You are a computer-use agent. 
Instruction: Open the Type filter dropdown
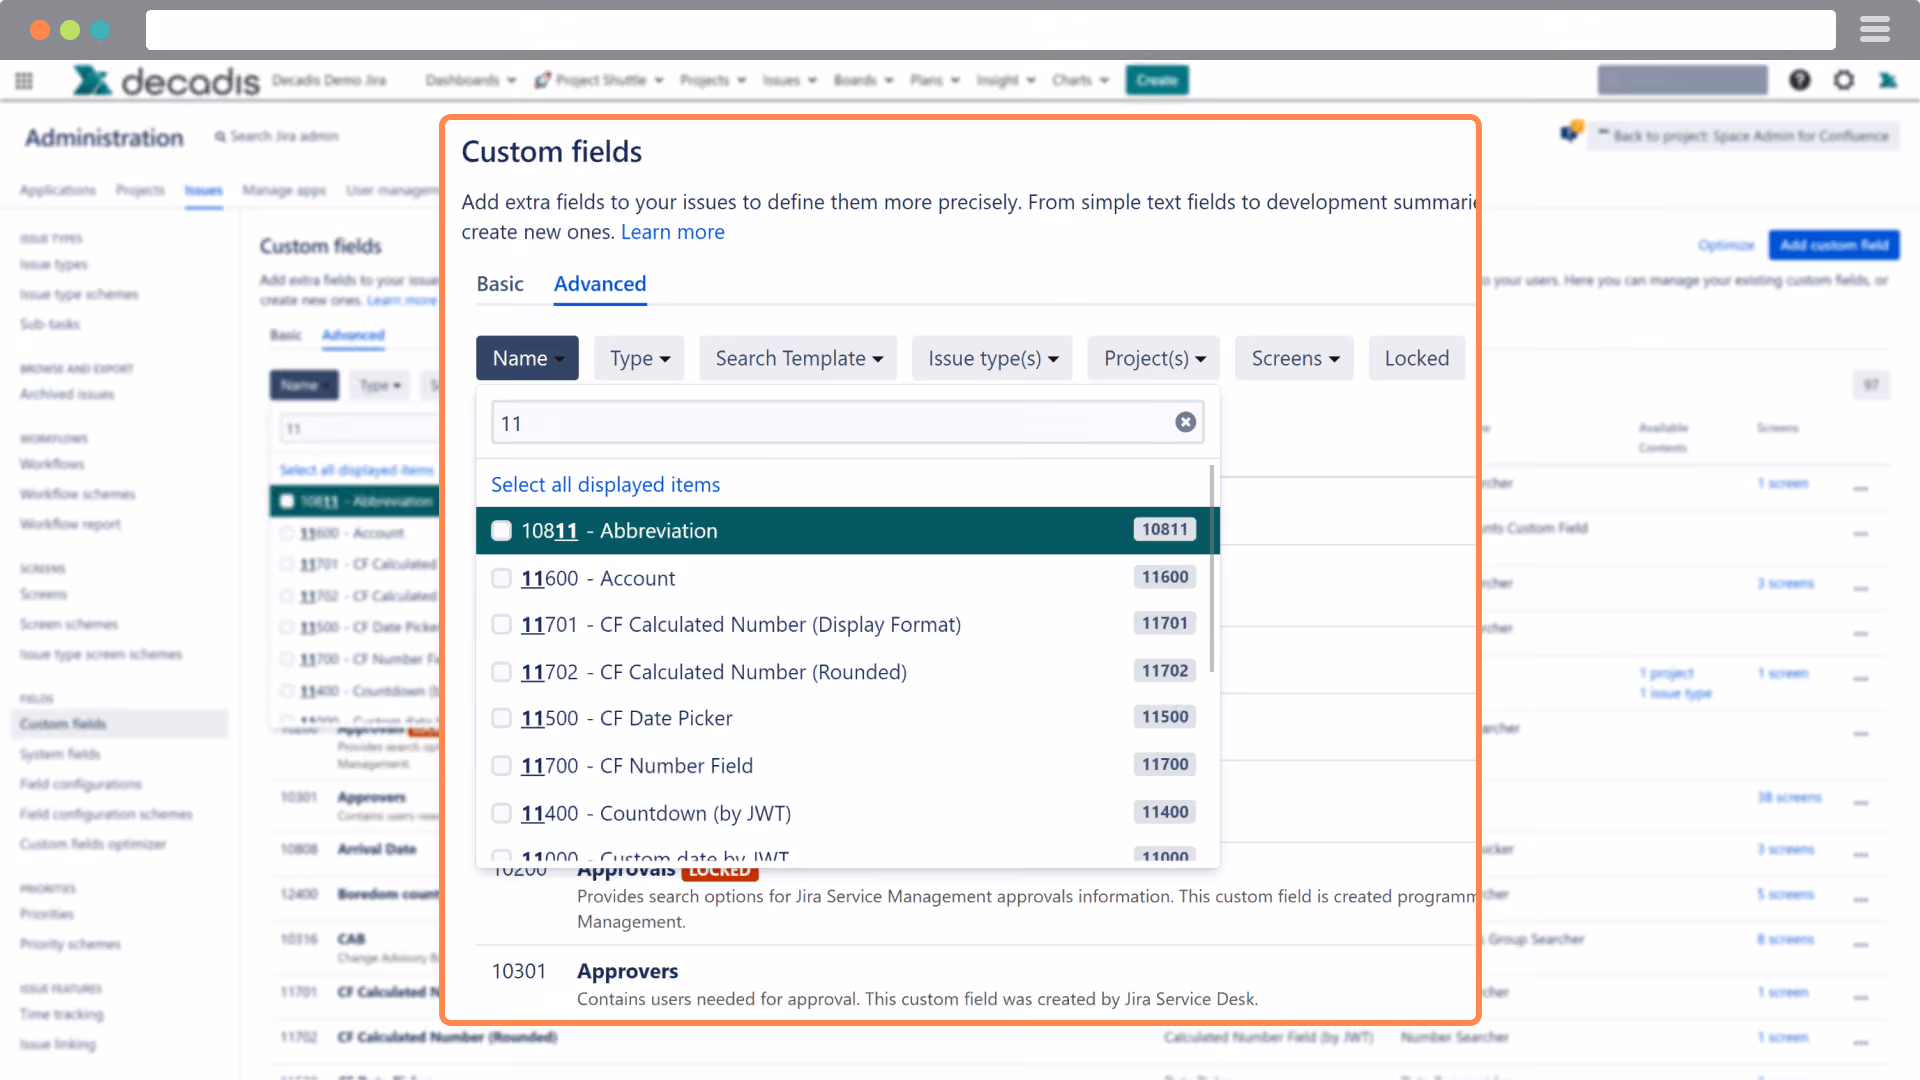640,358
